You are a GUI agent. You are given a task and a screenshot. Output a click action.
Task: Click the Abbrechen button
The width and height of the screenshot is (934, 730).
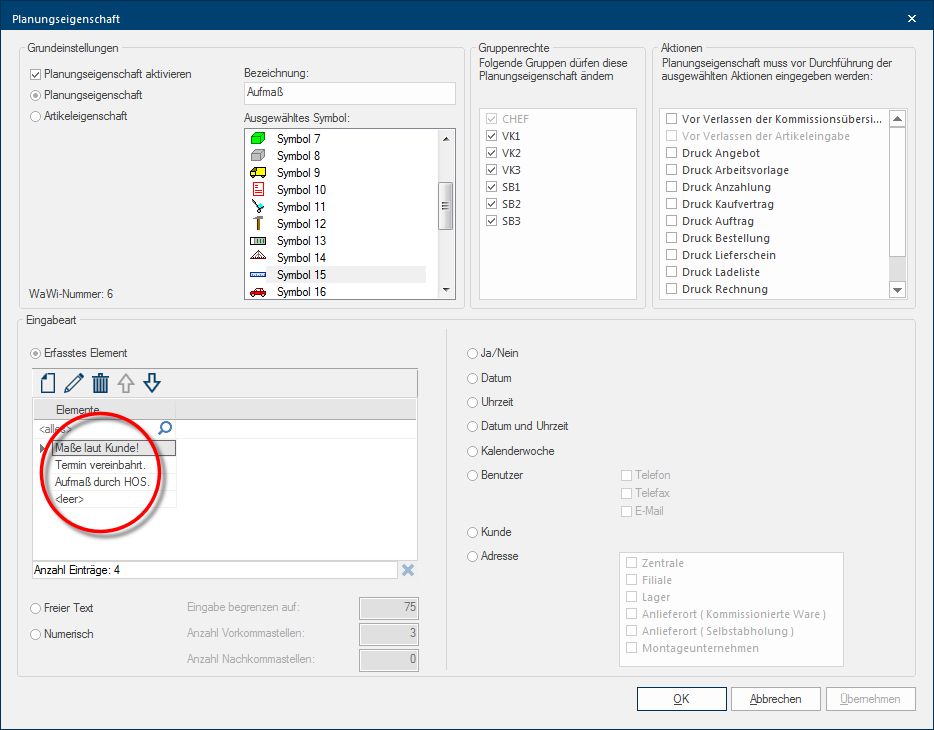click(x=775, y=699)
